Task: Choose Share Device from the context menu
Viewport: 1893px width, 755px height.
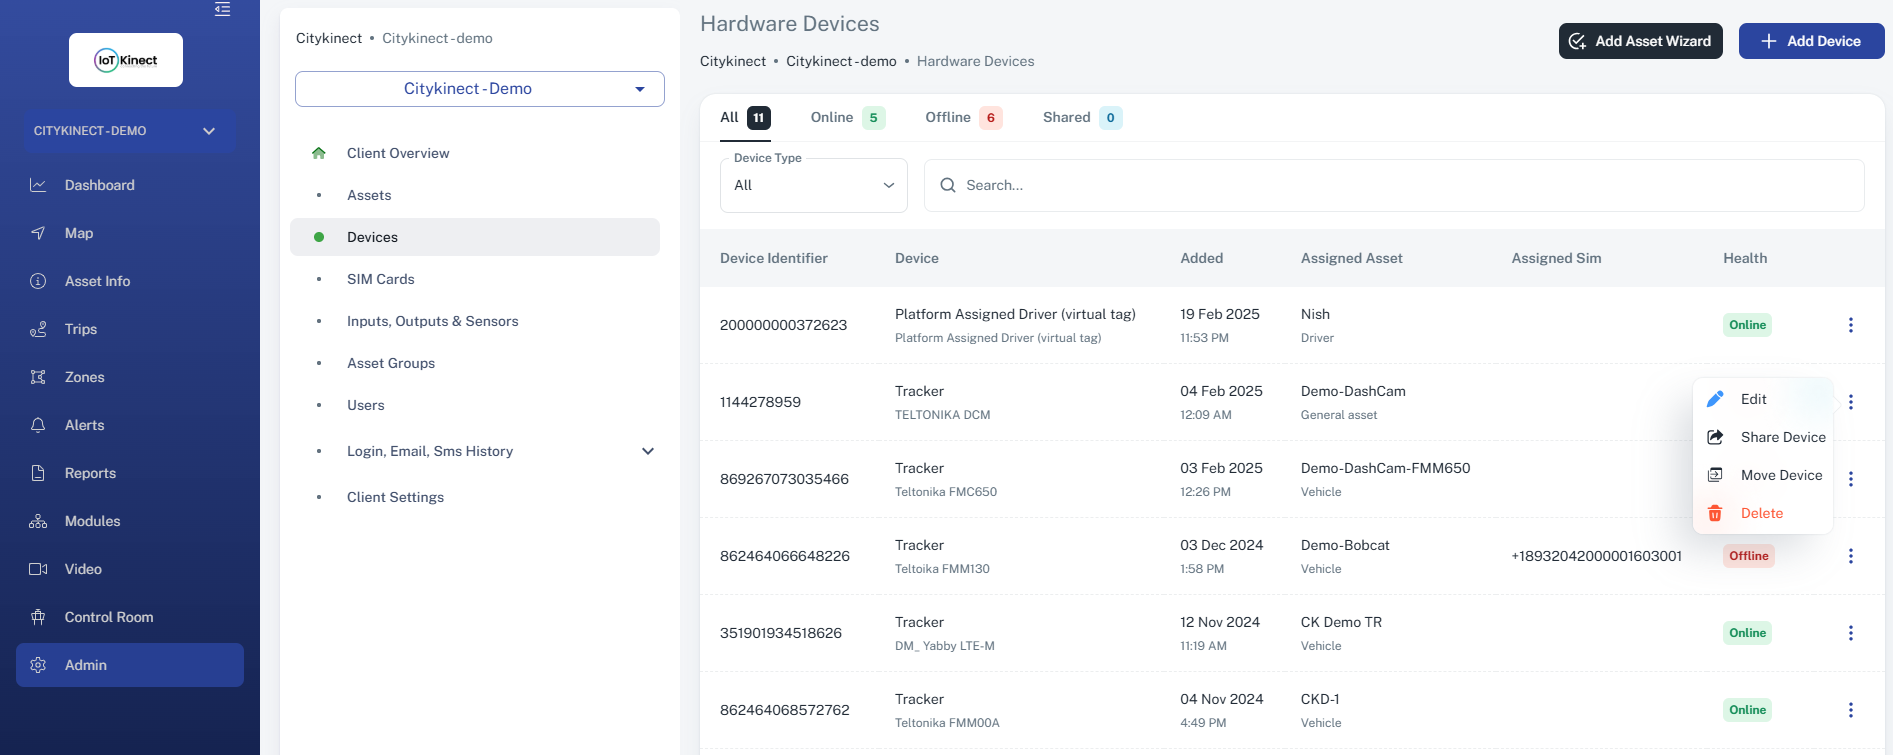Action: (x=1782, y=437)
